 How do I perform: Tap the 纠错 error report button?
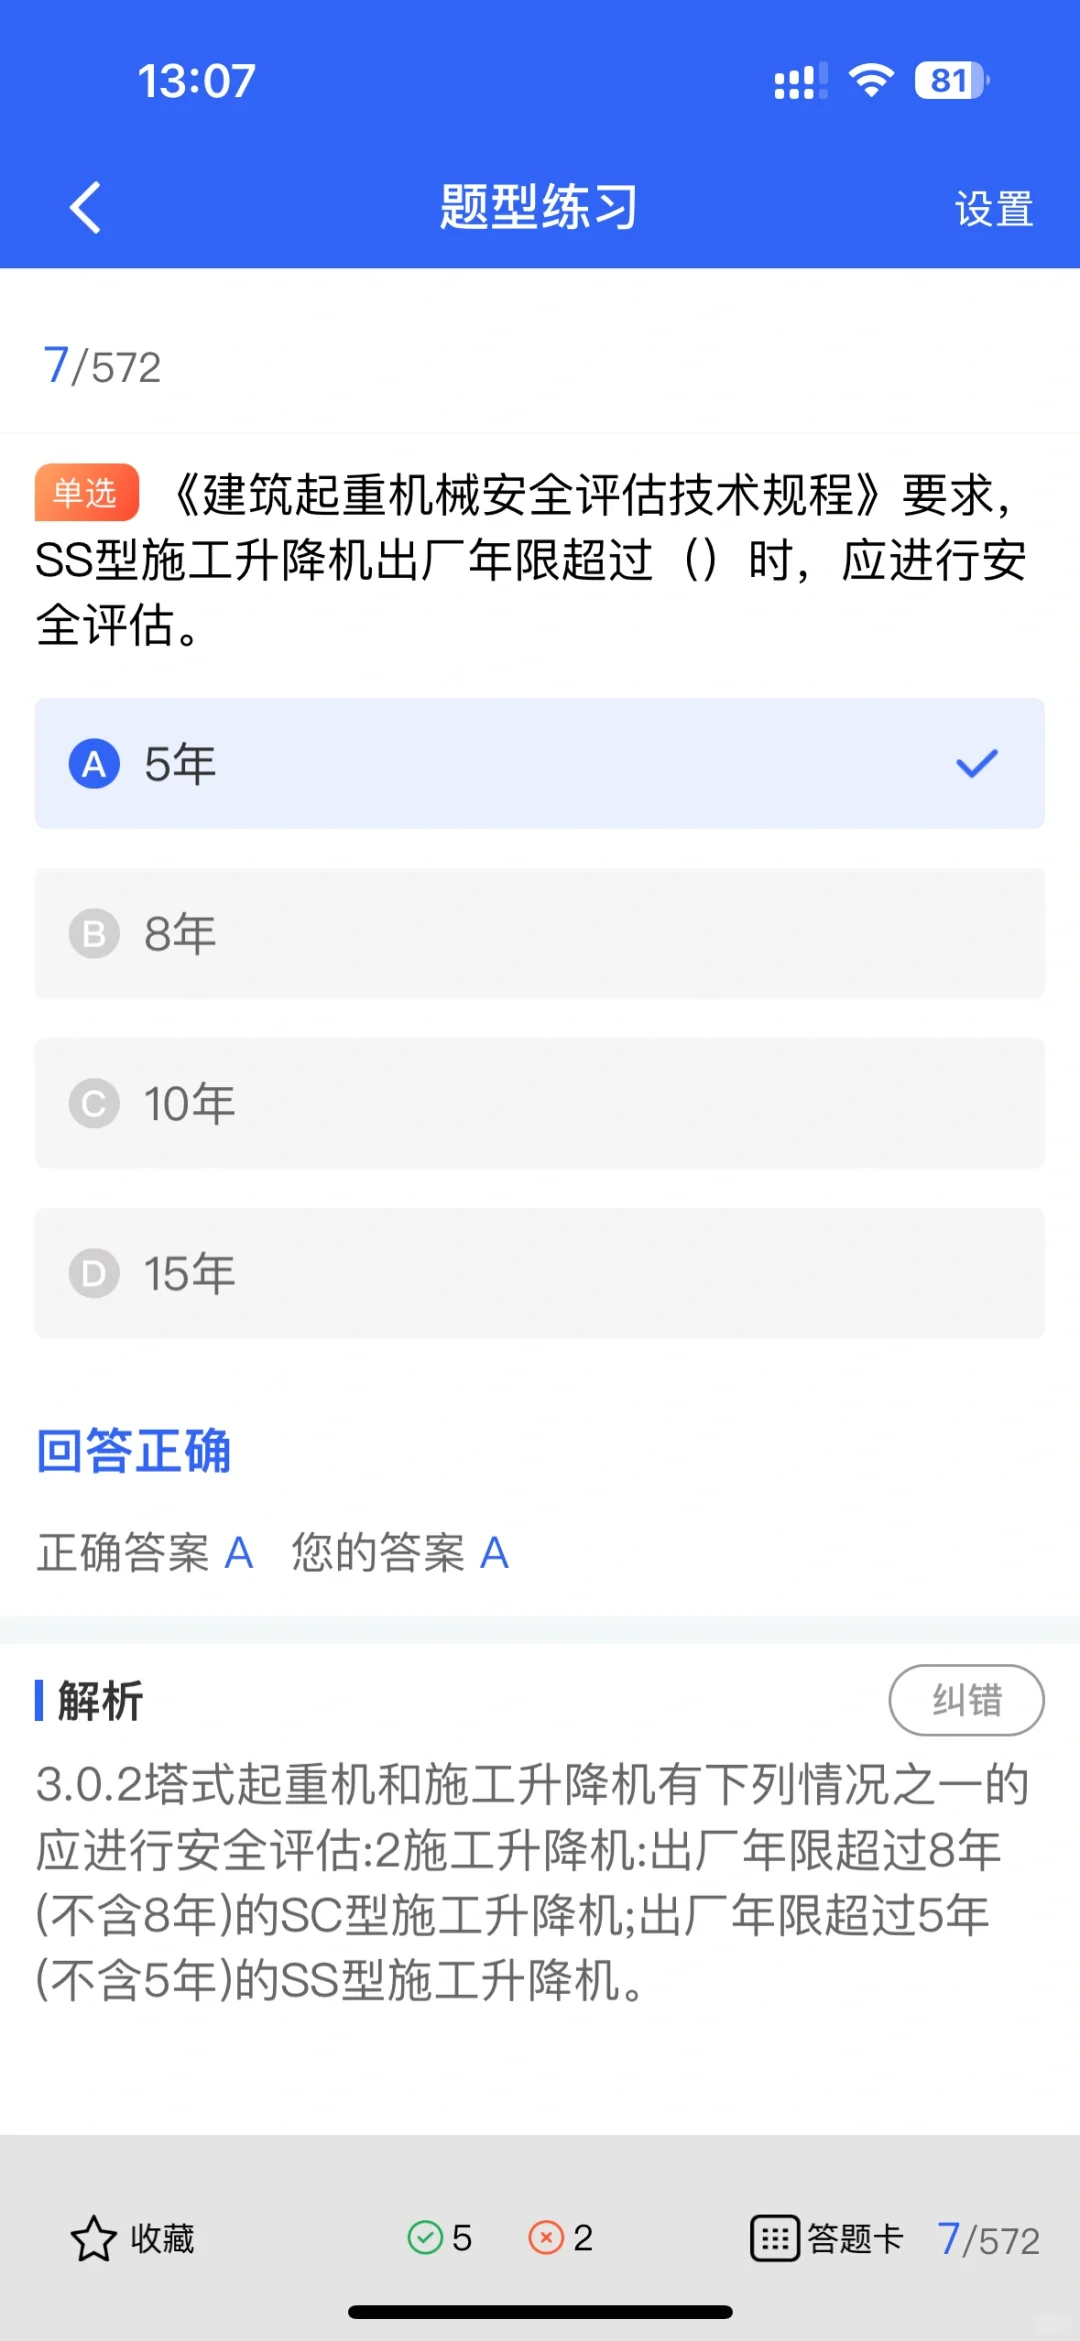(967, 1700)
